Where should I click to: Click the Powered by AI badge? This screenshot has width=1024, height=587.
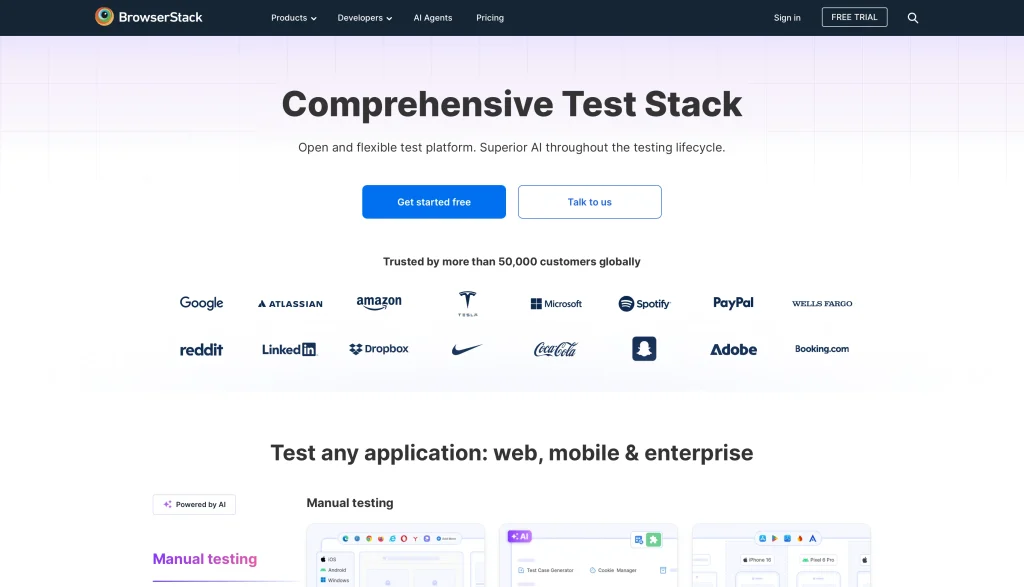point(194,504)
